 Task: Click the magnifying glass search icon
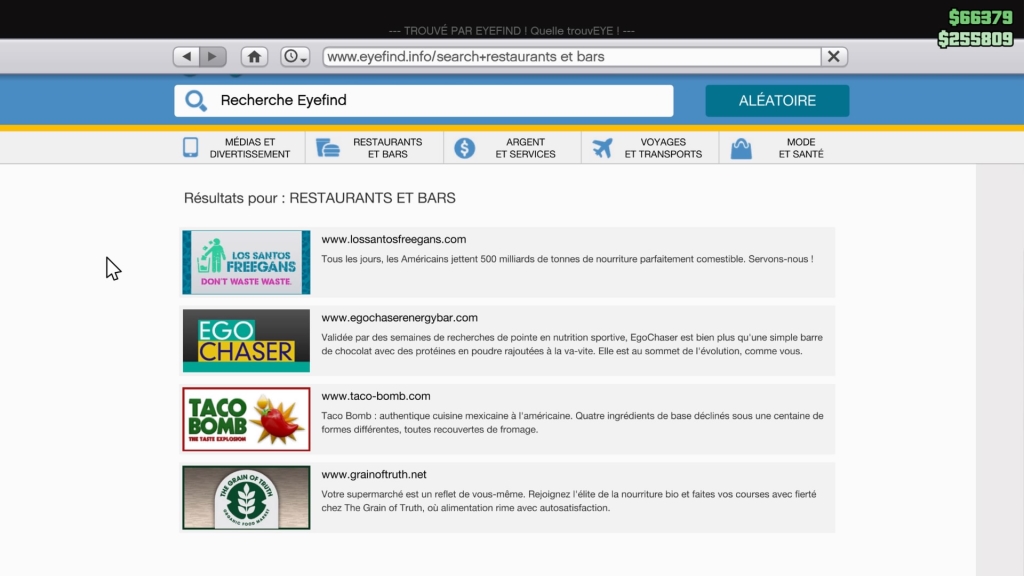[195, 101]
